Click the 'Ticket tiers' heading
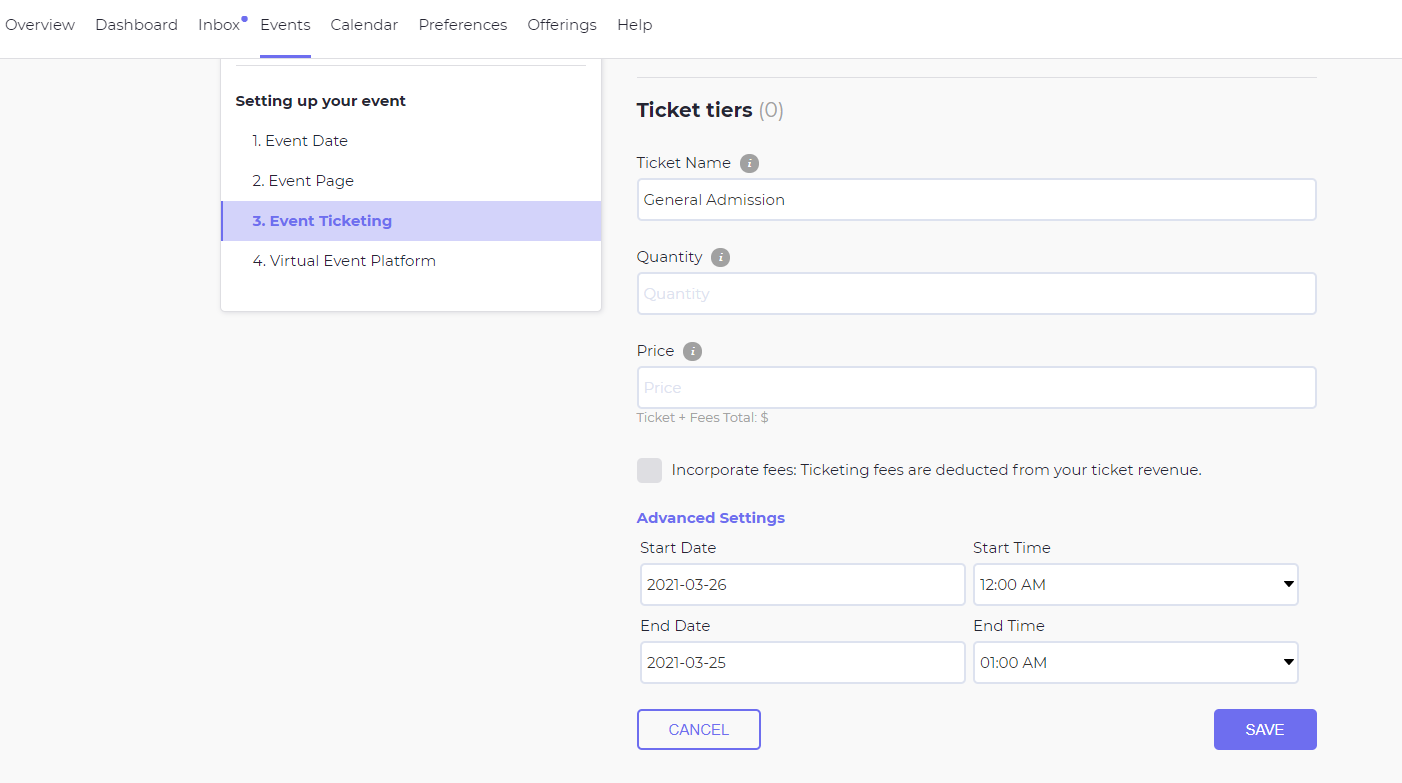 point(695,110)
